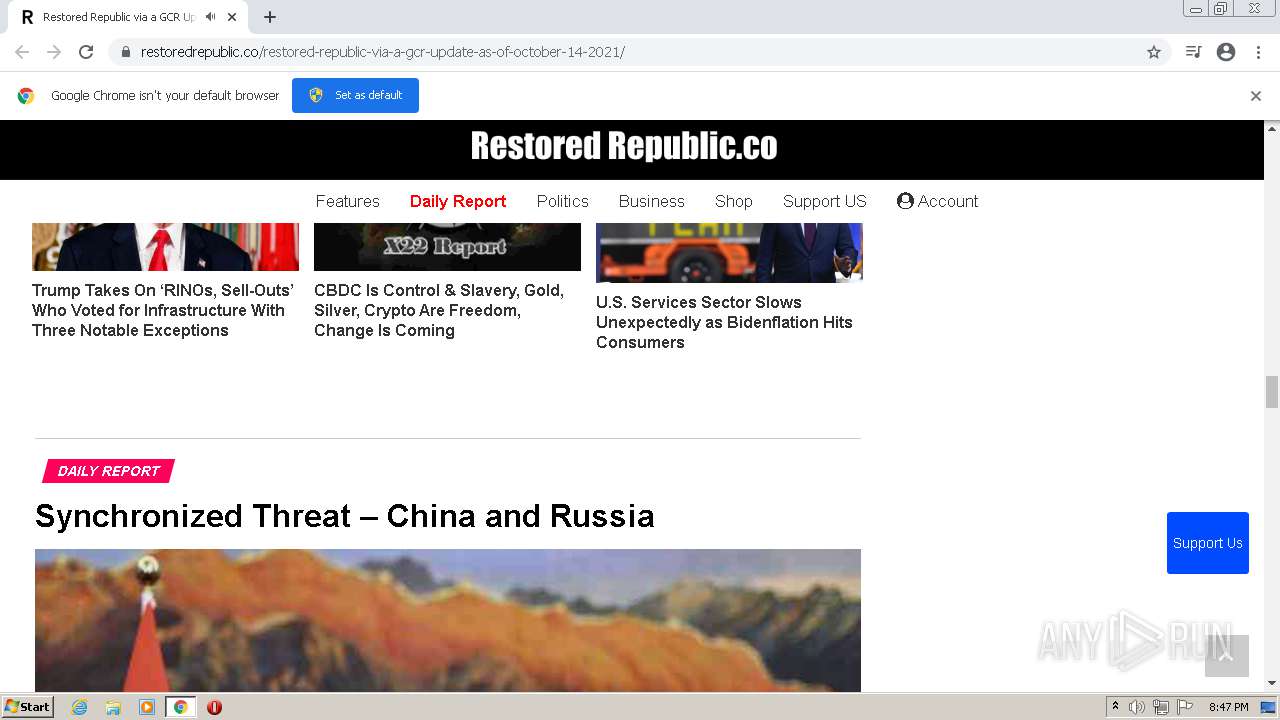Jump back to top of page
Screen dimensions: 1280x720
tap(1227, 656)
